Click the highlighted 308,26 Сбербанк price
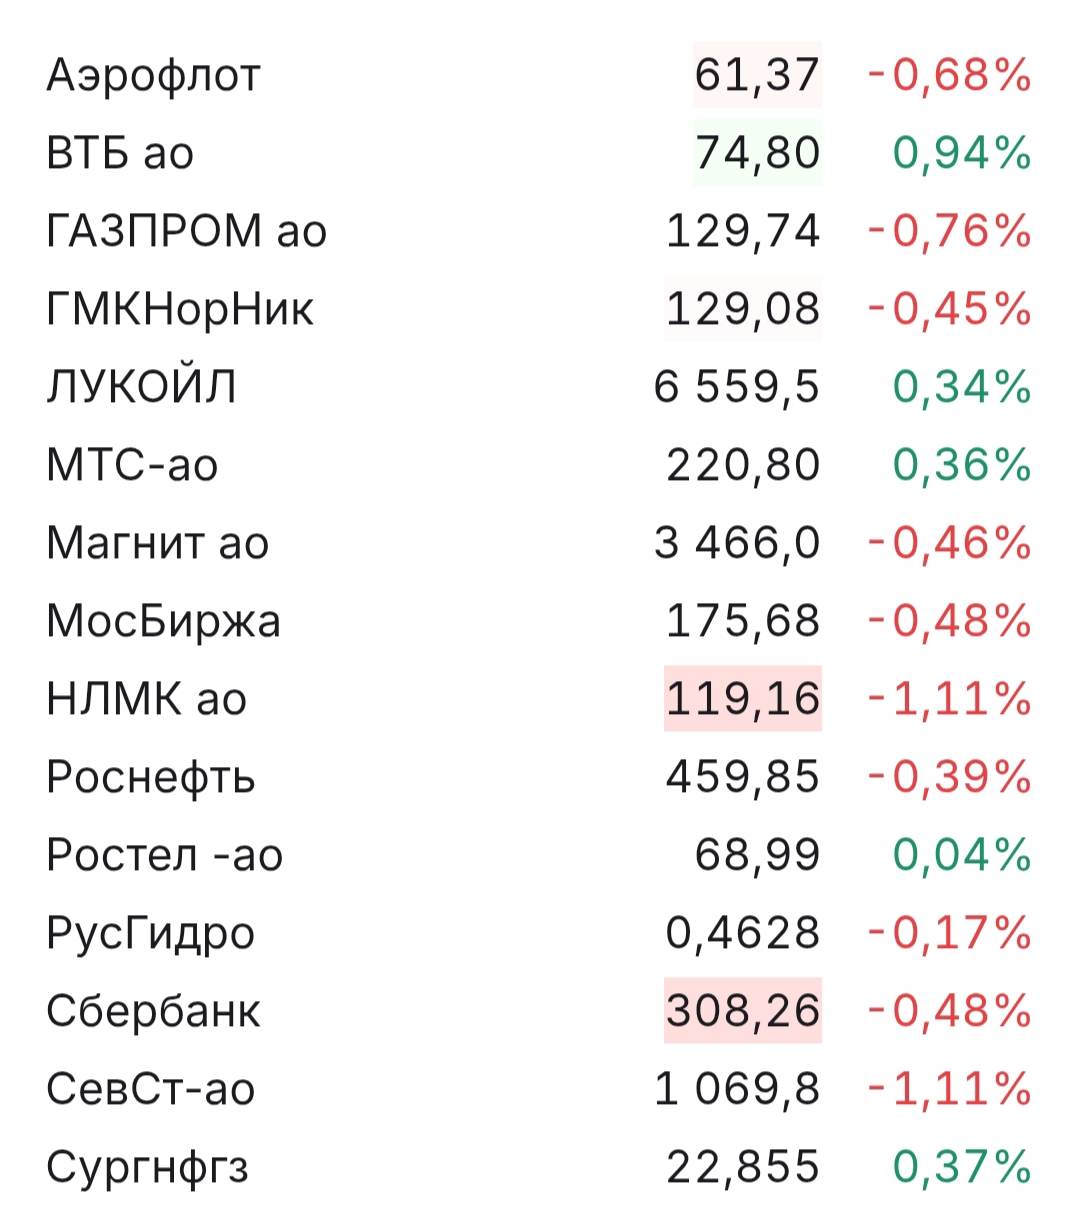This screenshot has width=1080, height=1229. click(x=743, y=1010)
